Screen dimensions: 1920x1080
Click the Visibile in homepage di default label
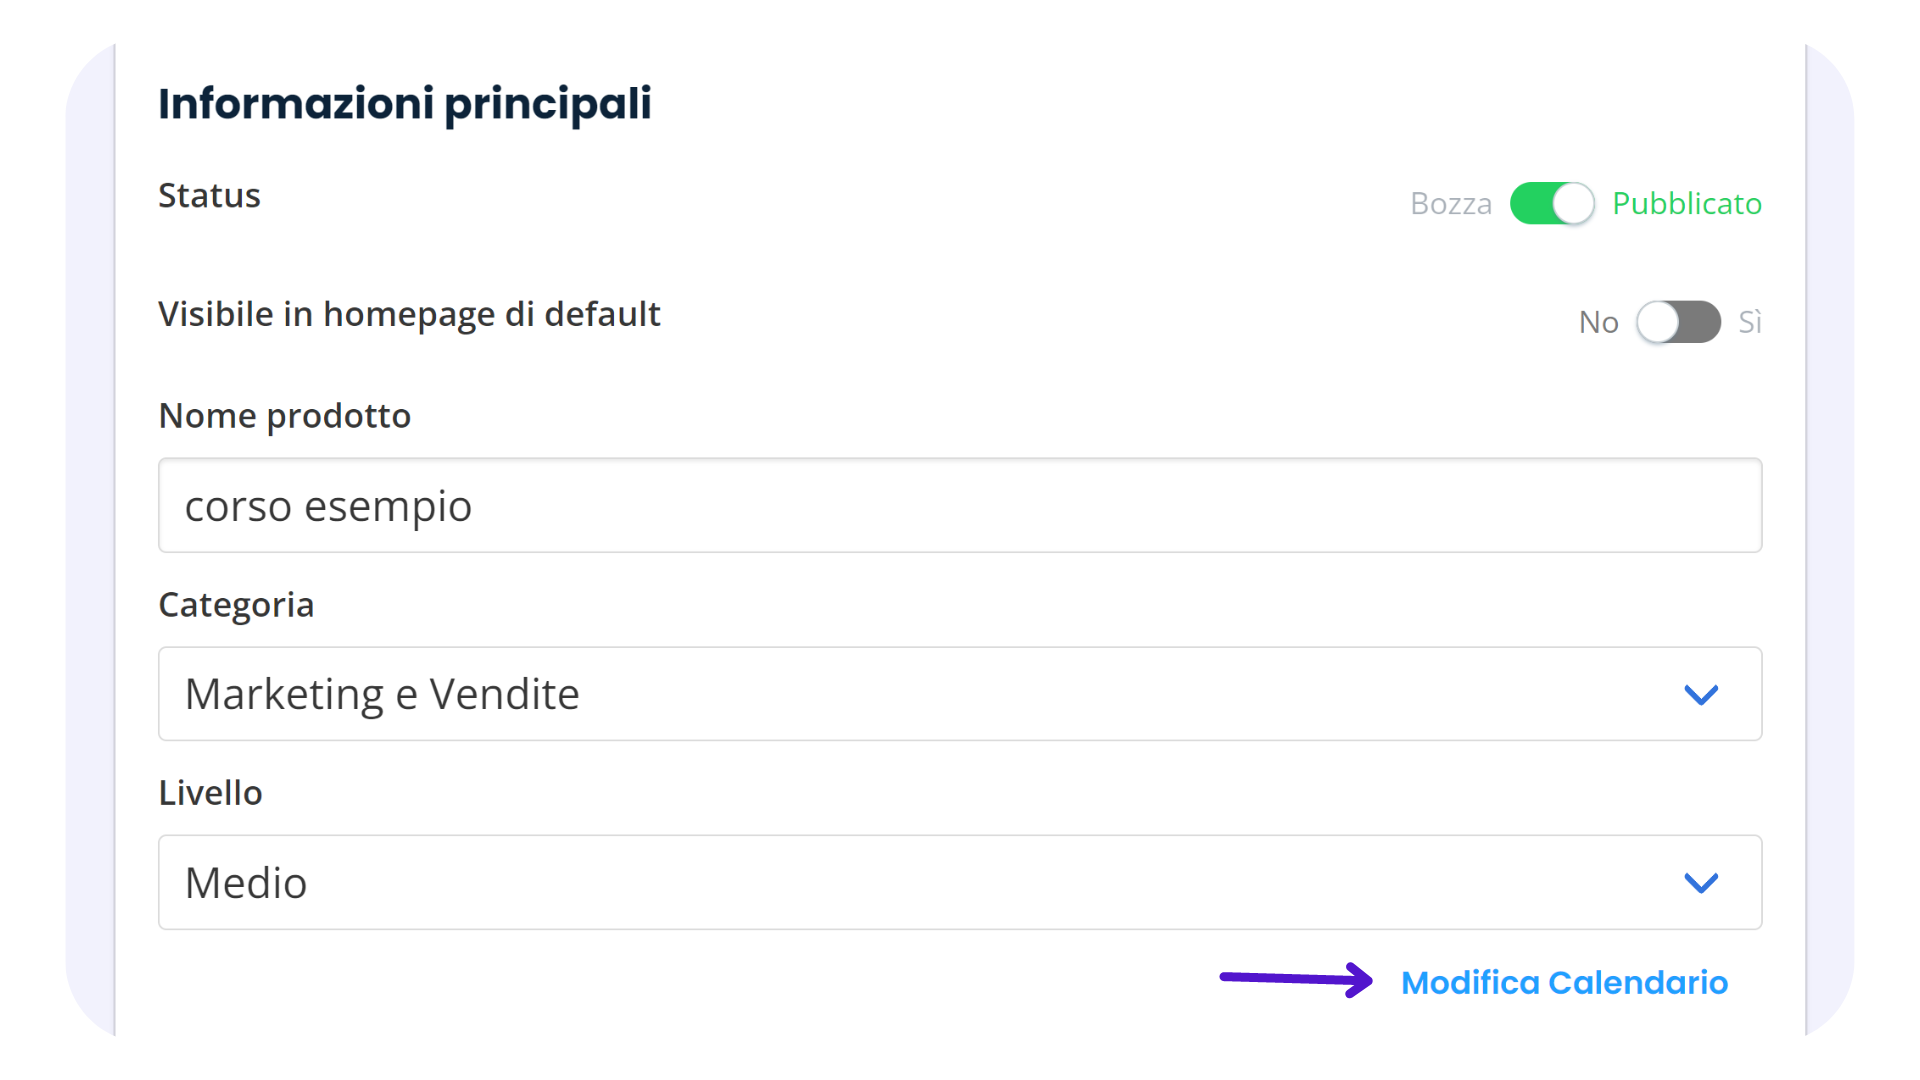[x=409, y=315]
